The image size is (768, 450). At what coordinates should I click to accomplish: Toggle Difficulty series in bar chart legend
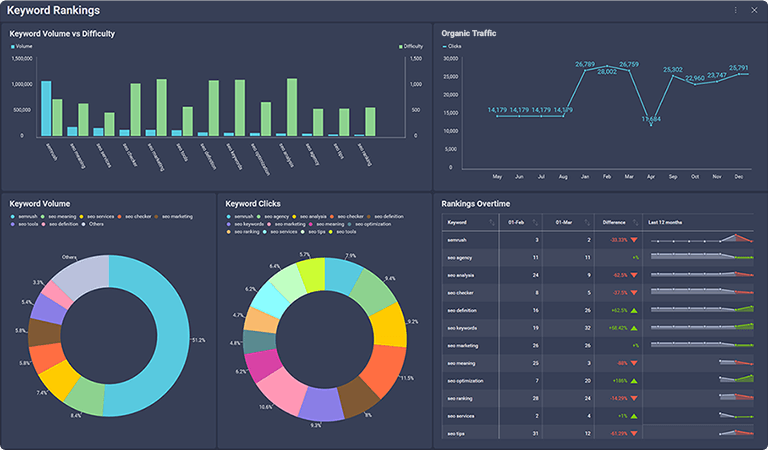[x=411, y=47]
